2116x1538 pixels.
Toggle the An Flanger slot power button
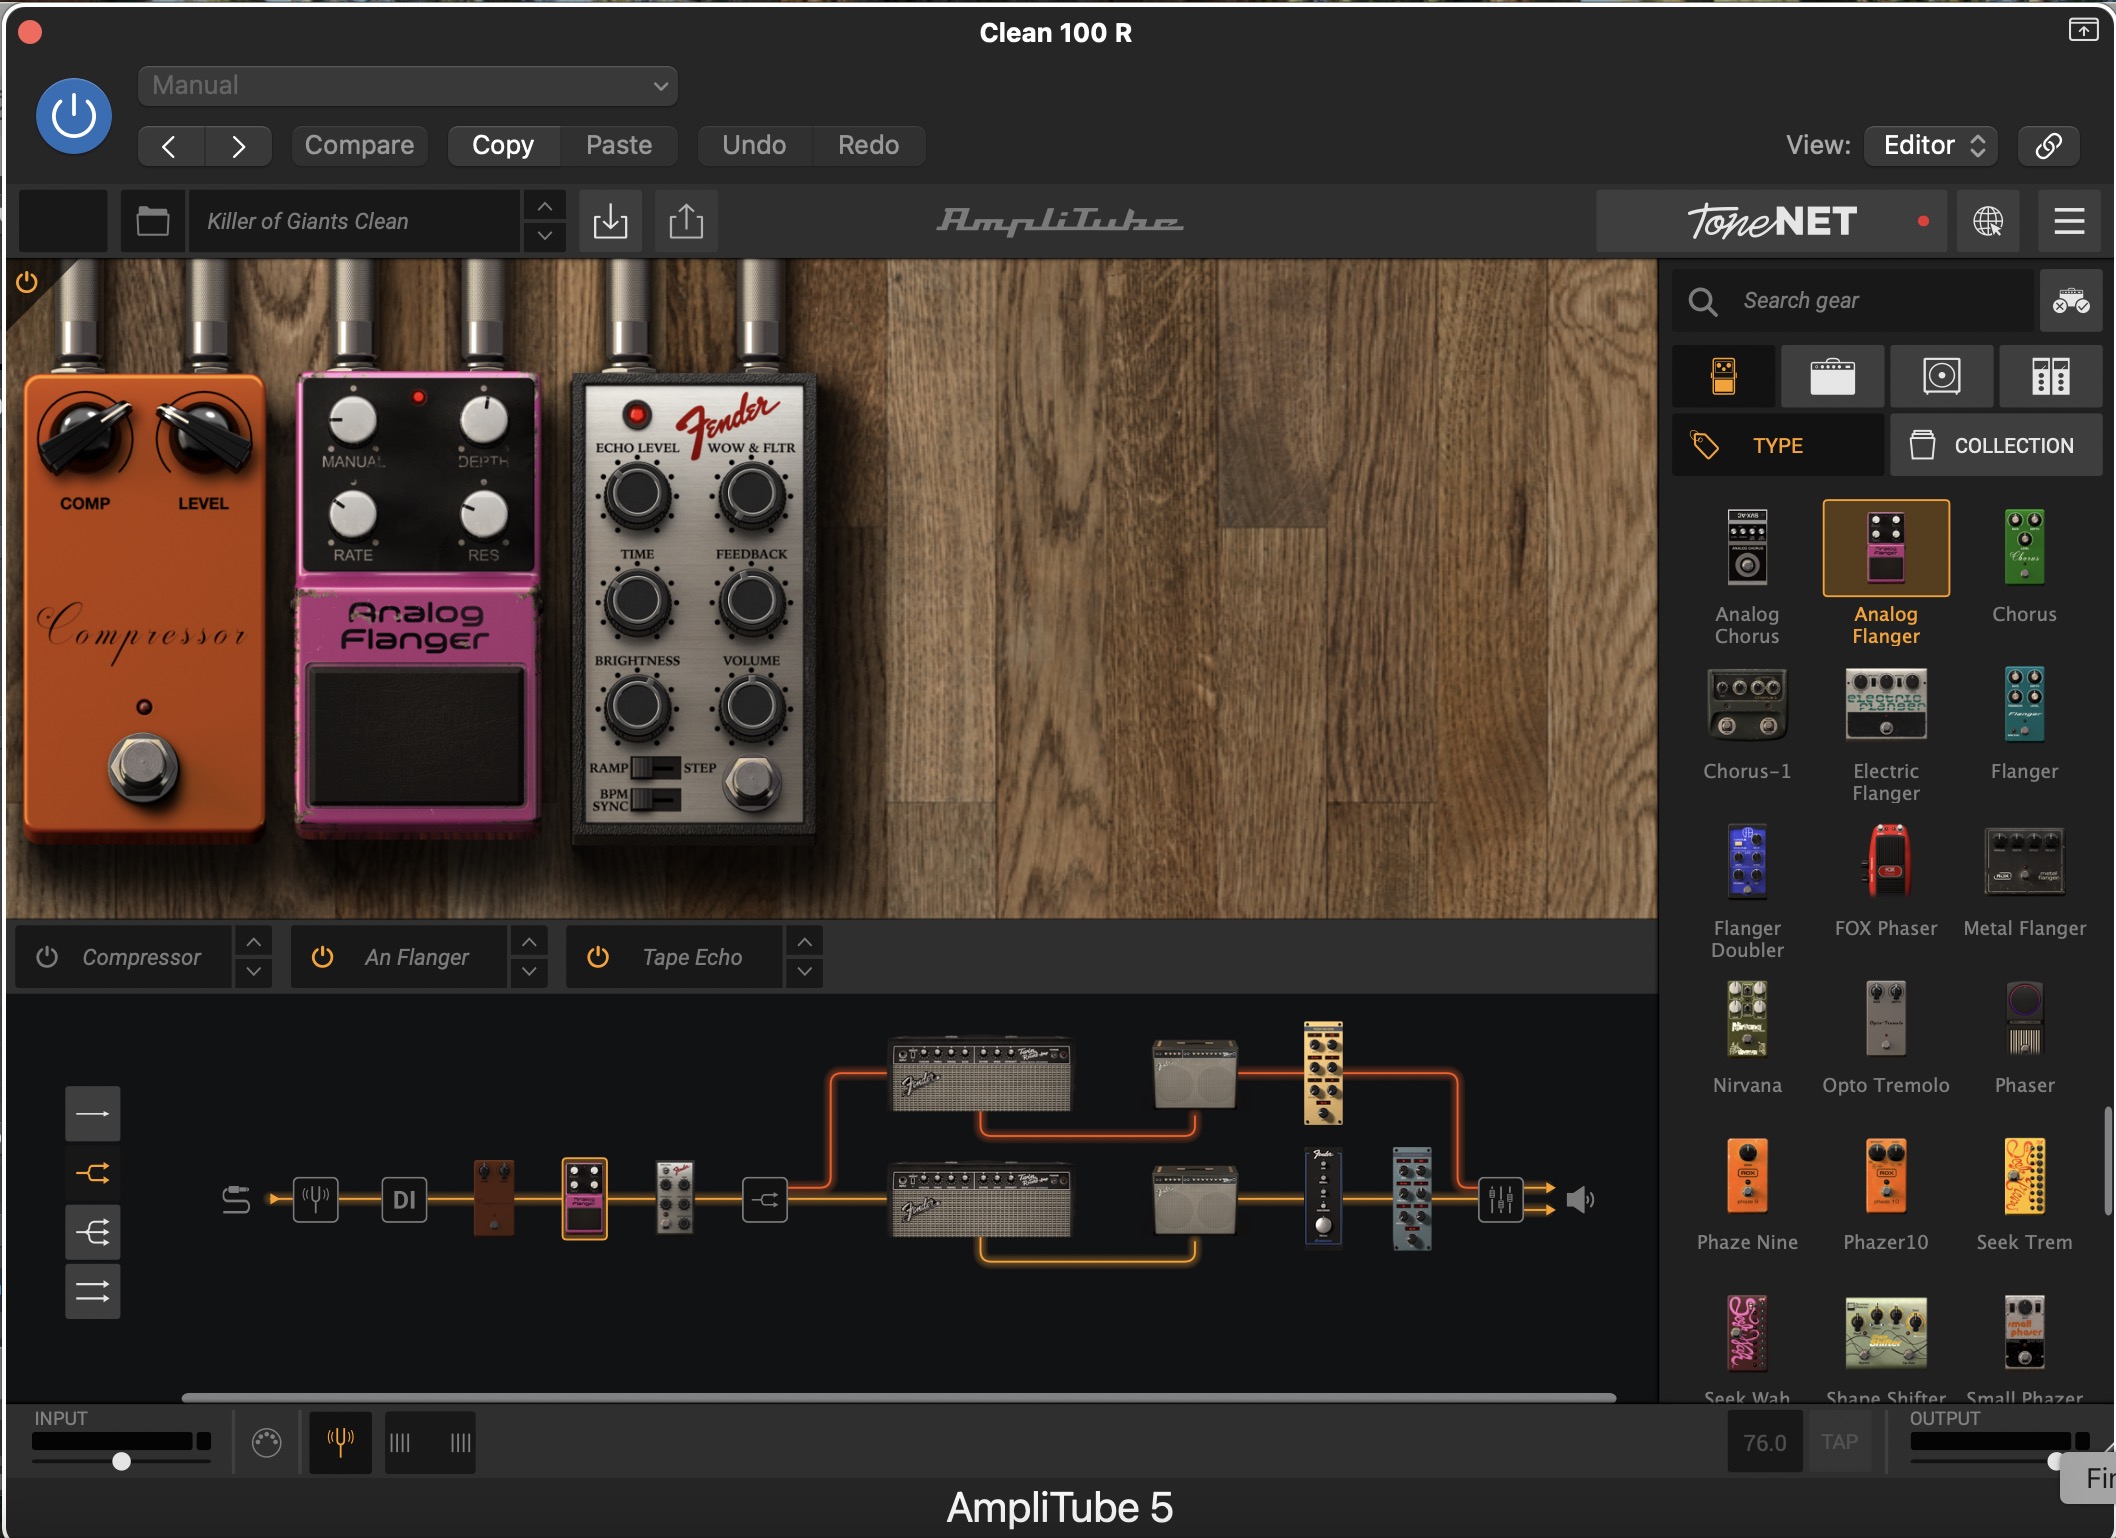click(x=322, y=957)
